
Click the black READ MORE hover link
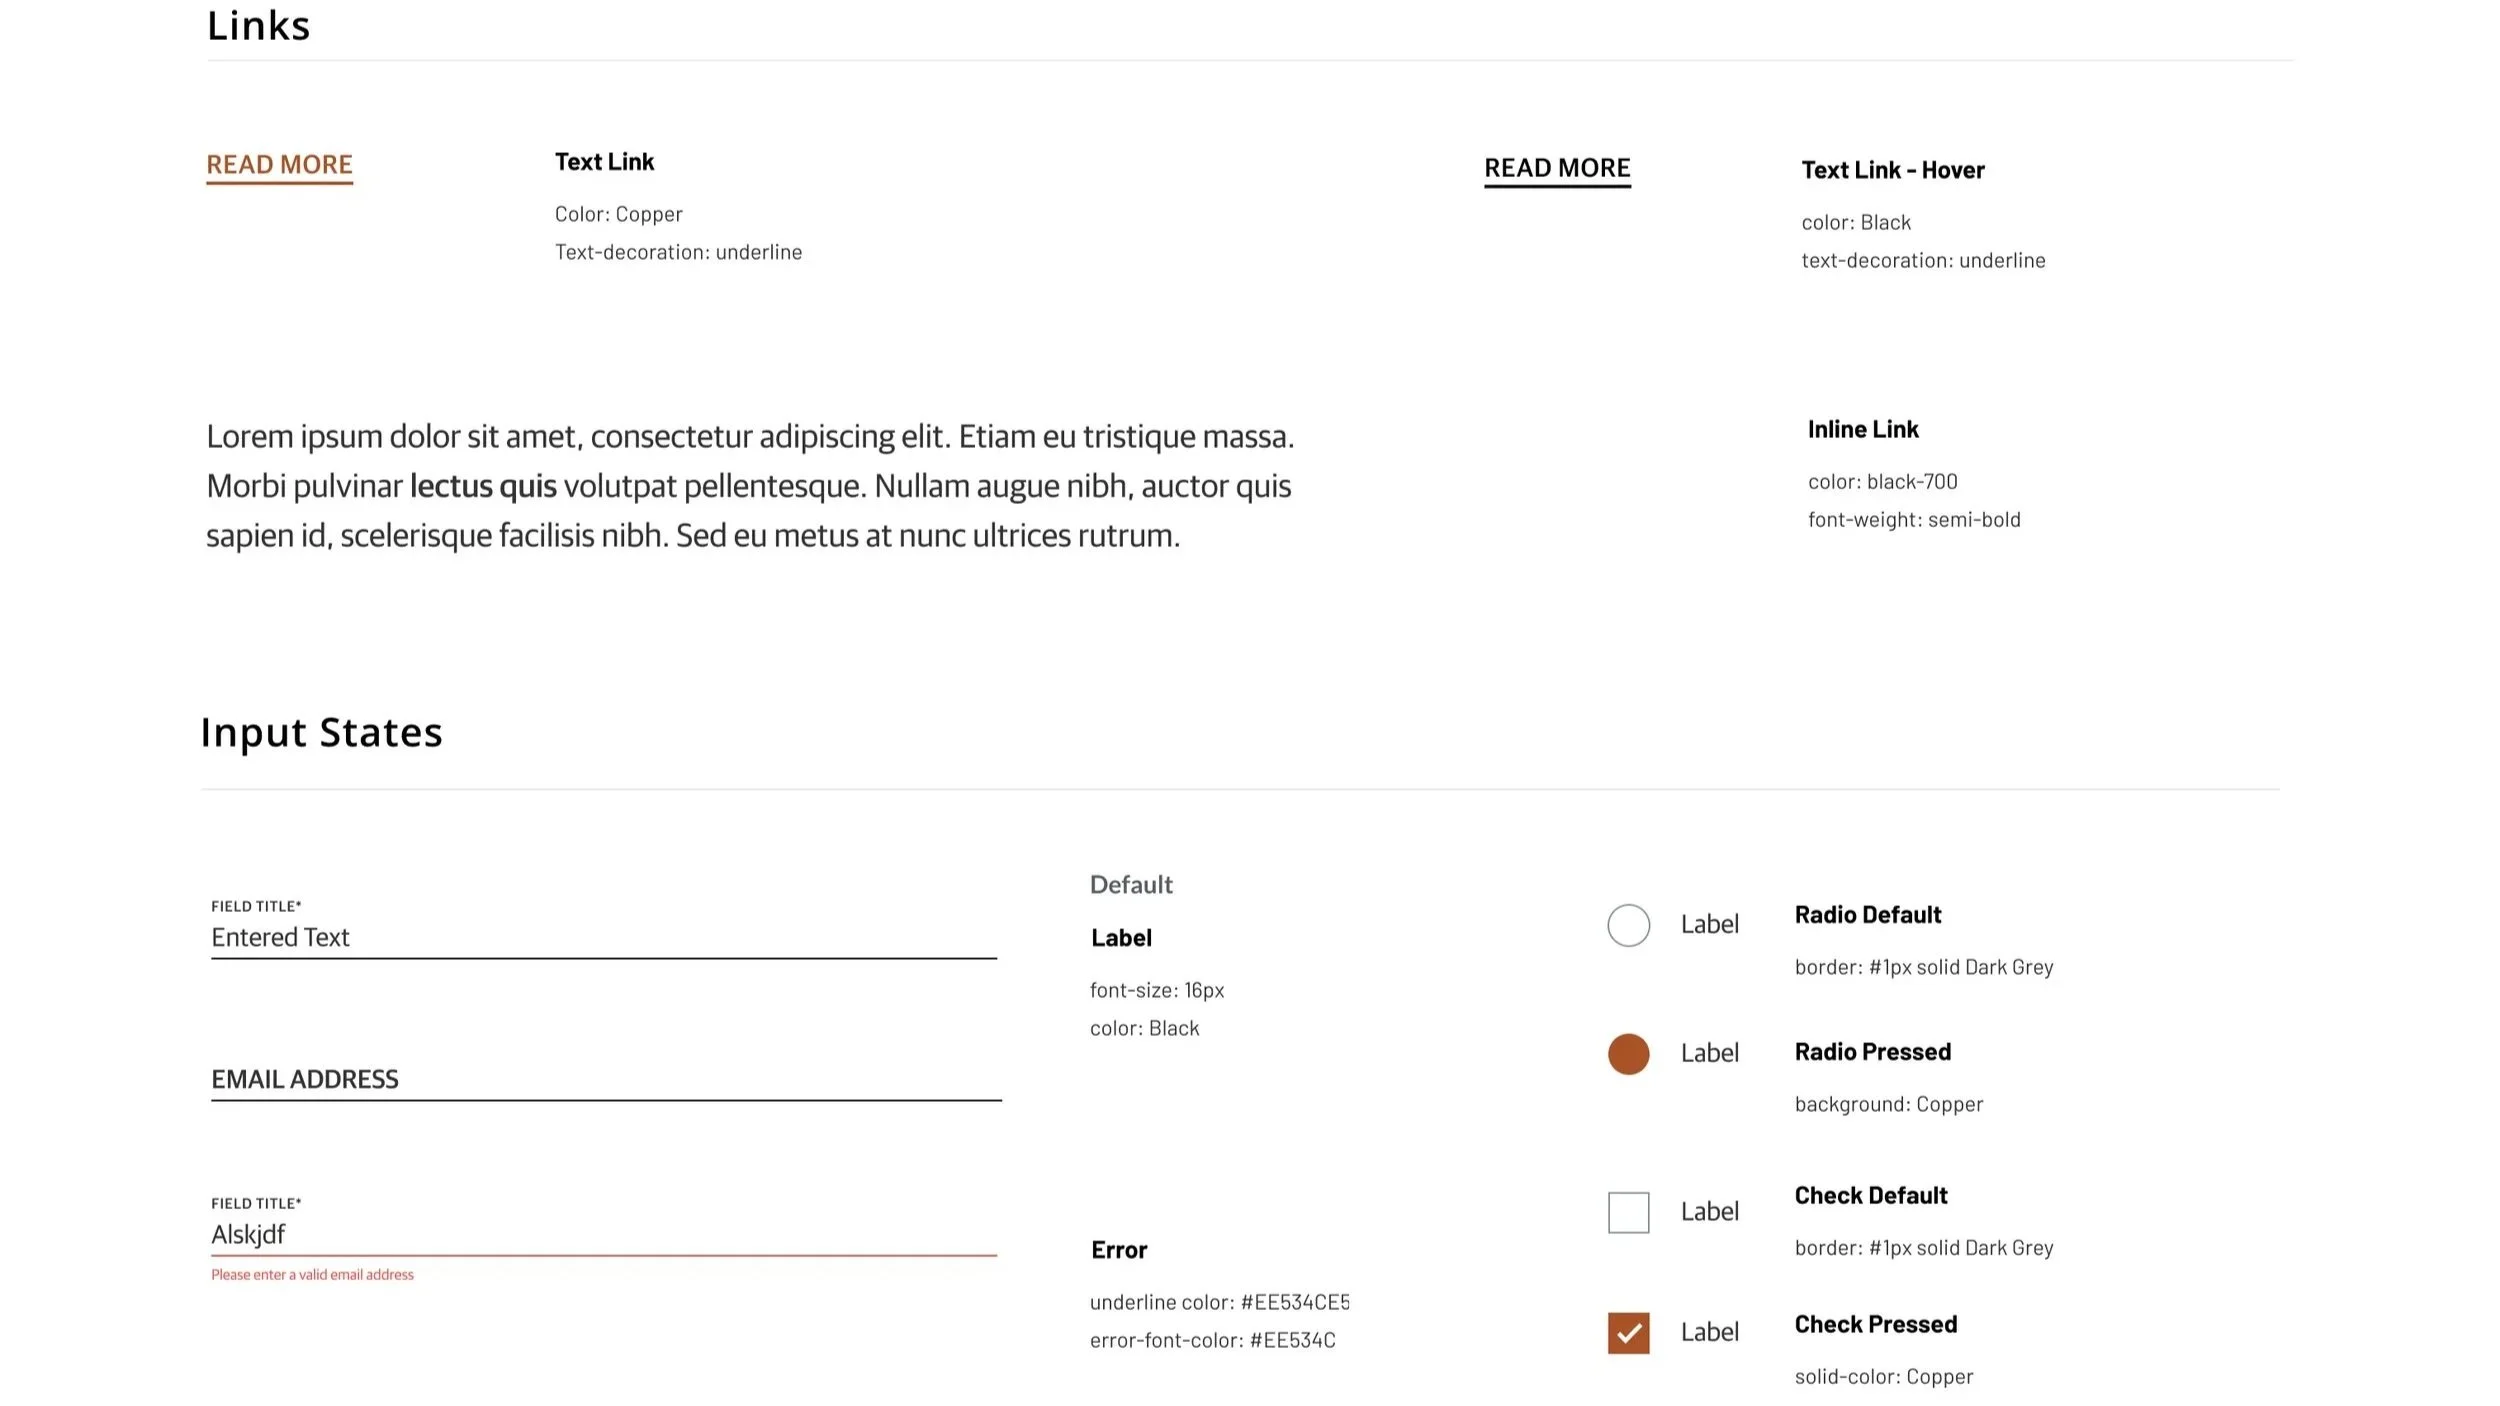pos(1556,168)
